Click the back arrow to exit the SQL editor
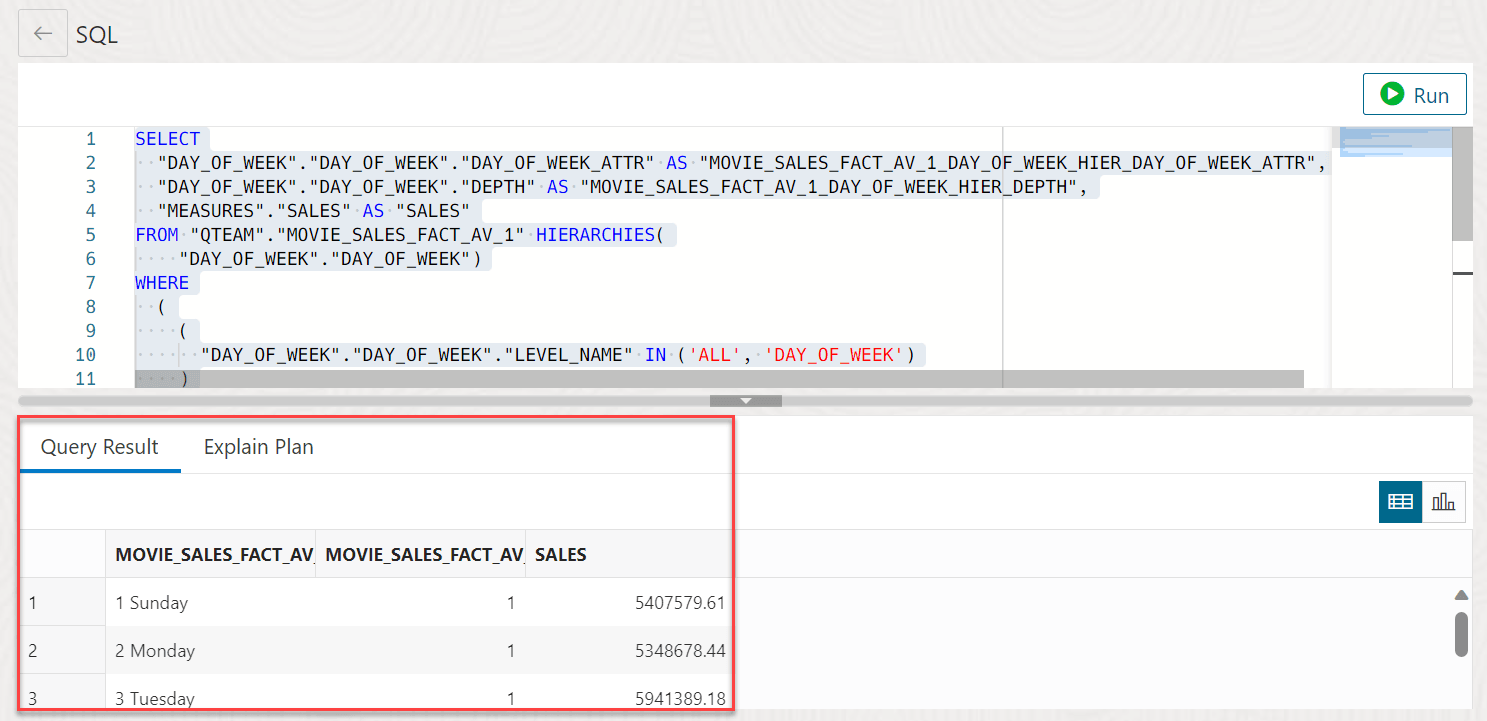This screenshot has width=1487, height=721. point(42,33)
